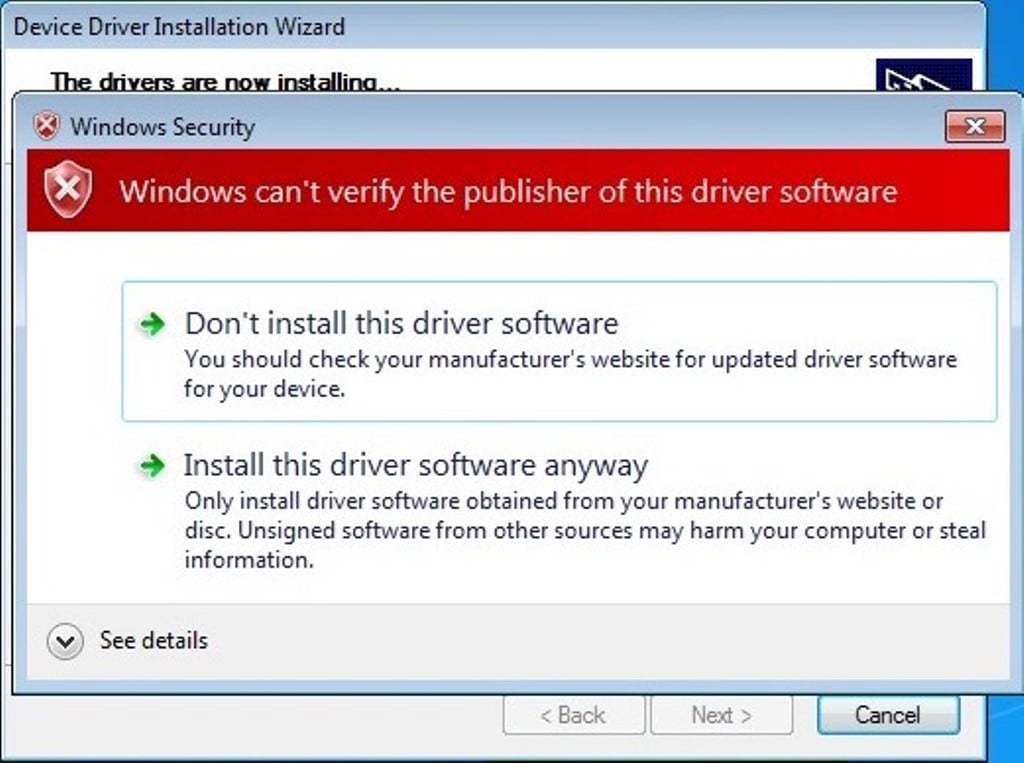Click the blue desktop area beside the wizard
The image size is (1024, 763).
pyautogui.click(x=1006, y=392)
